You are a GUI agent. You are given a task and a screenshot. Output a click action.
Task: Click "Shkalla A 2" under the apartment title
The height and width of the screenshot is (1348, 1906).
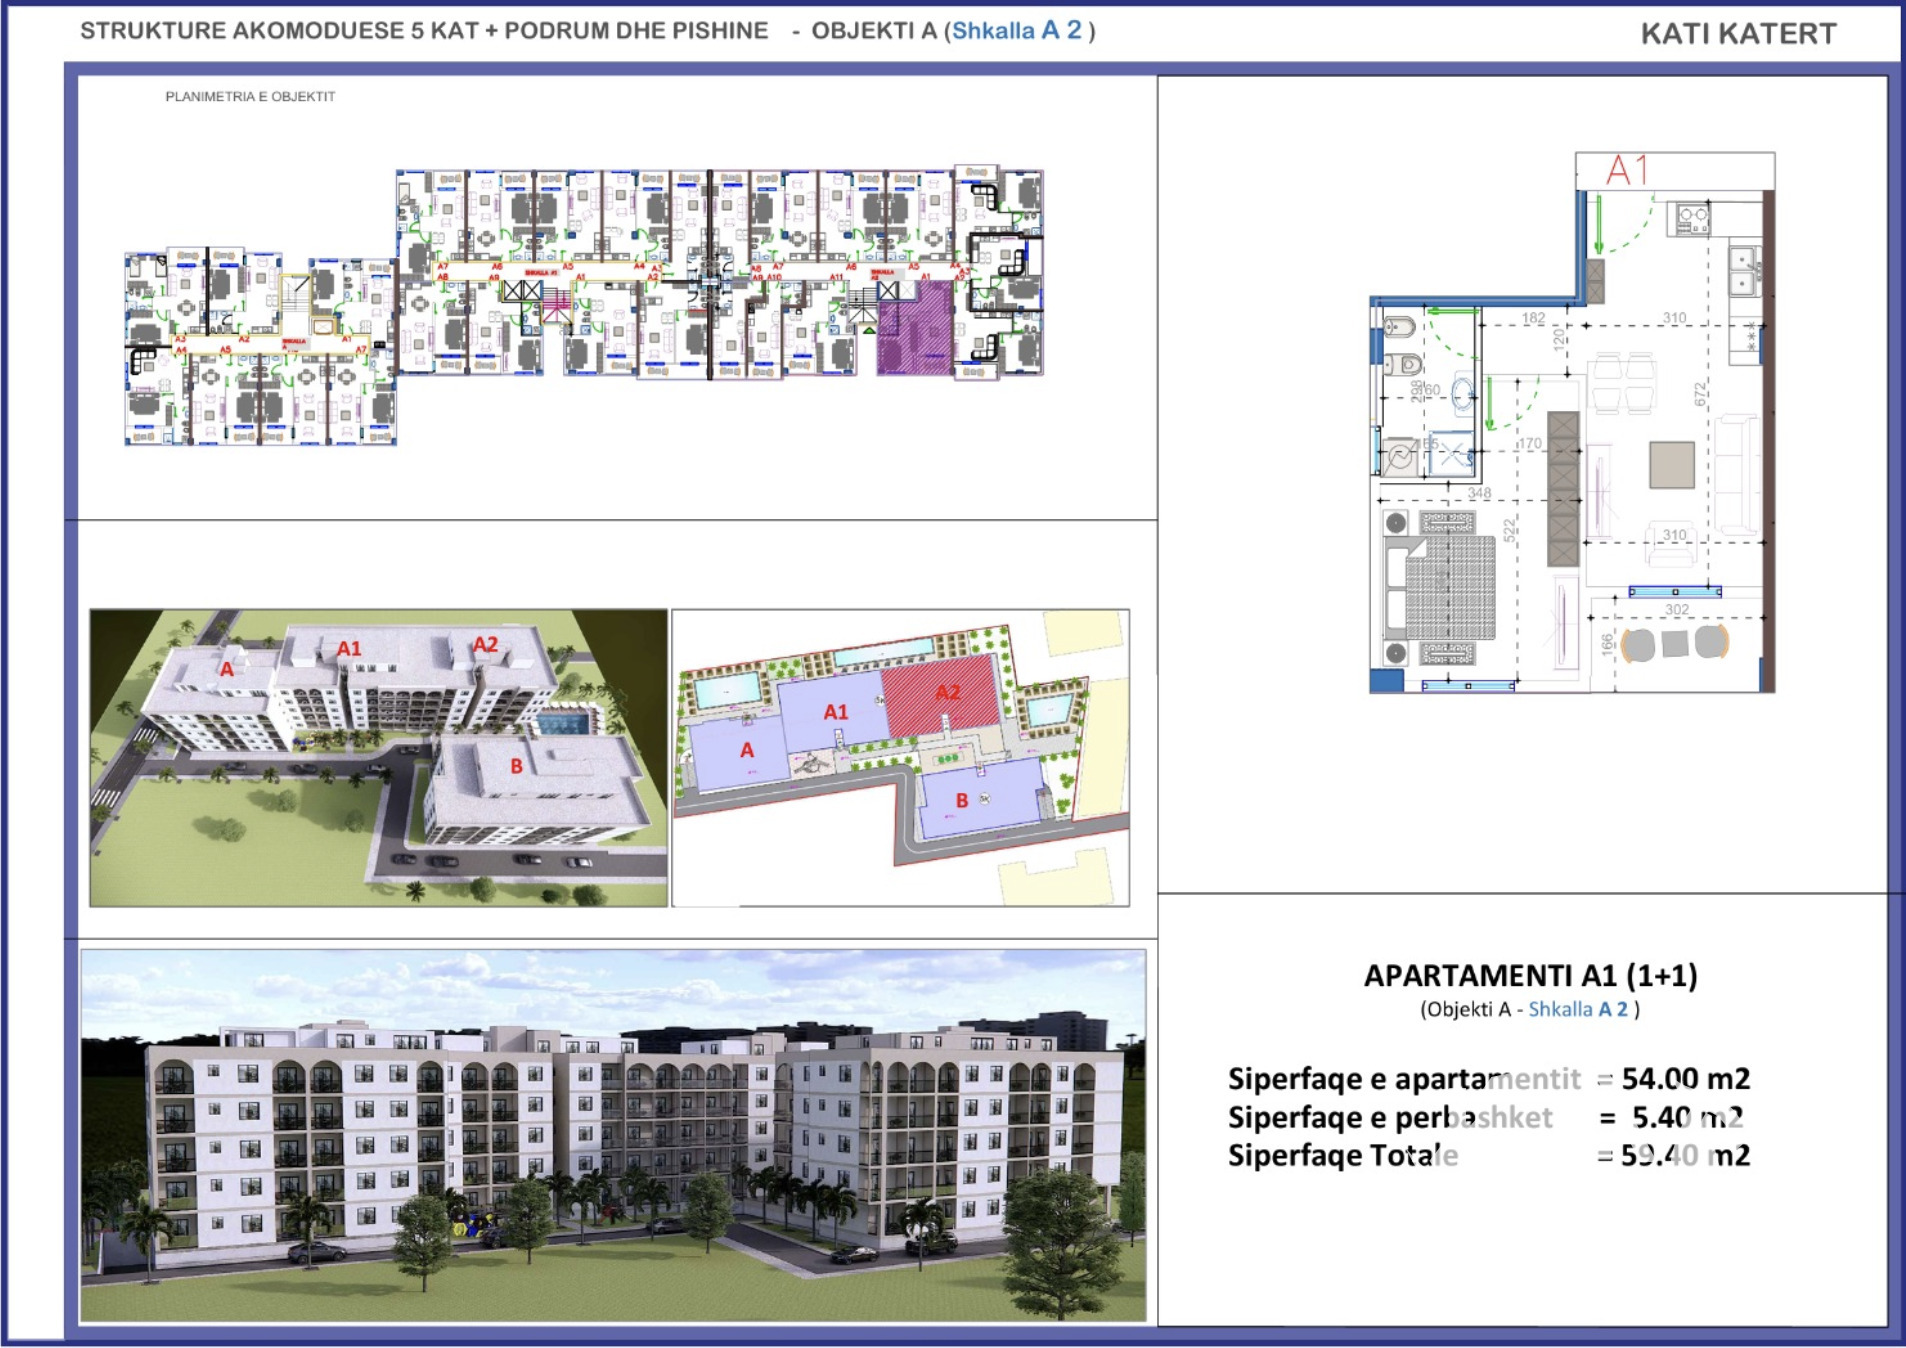1577,1009
